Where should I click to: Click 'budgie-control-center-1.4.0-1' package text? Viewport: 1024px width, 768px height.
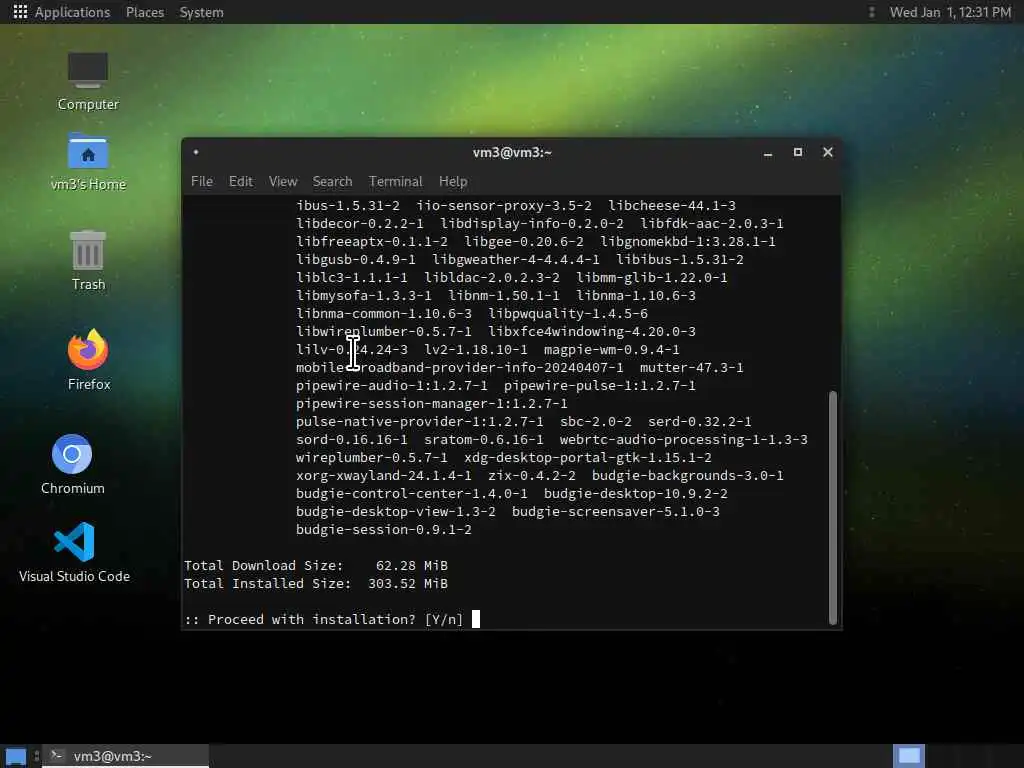(412, 494)
